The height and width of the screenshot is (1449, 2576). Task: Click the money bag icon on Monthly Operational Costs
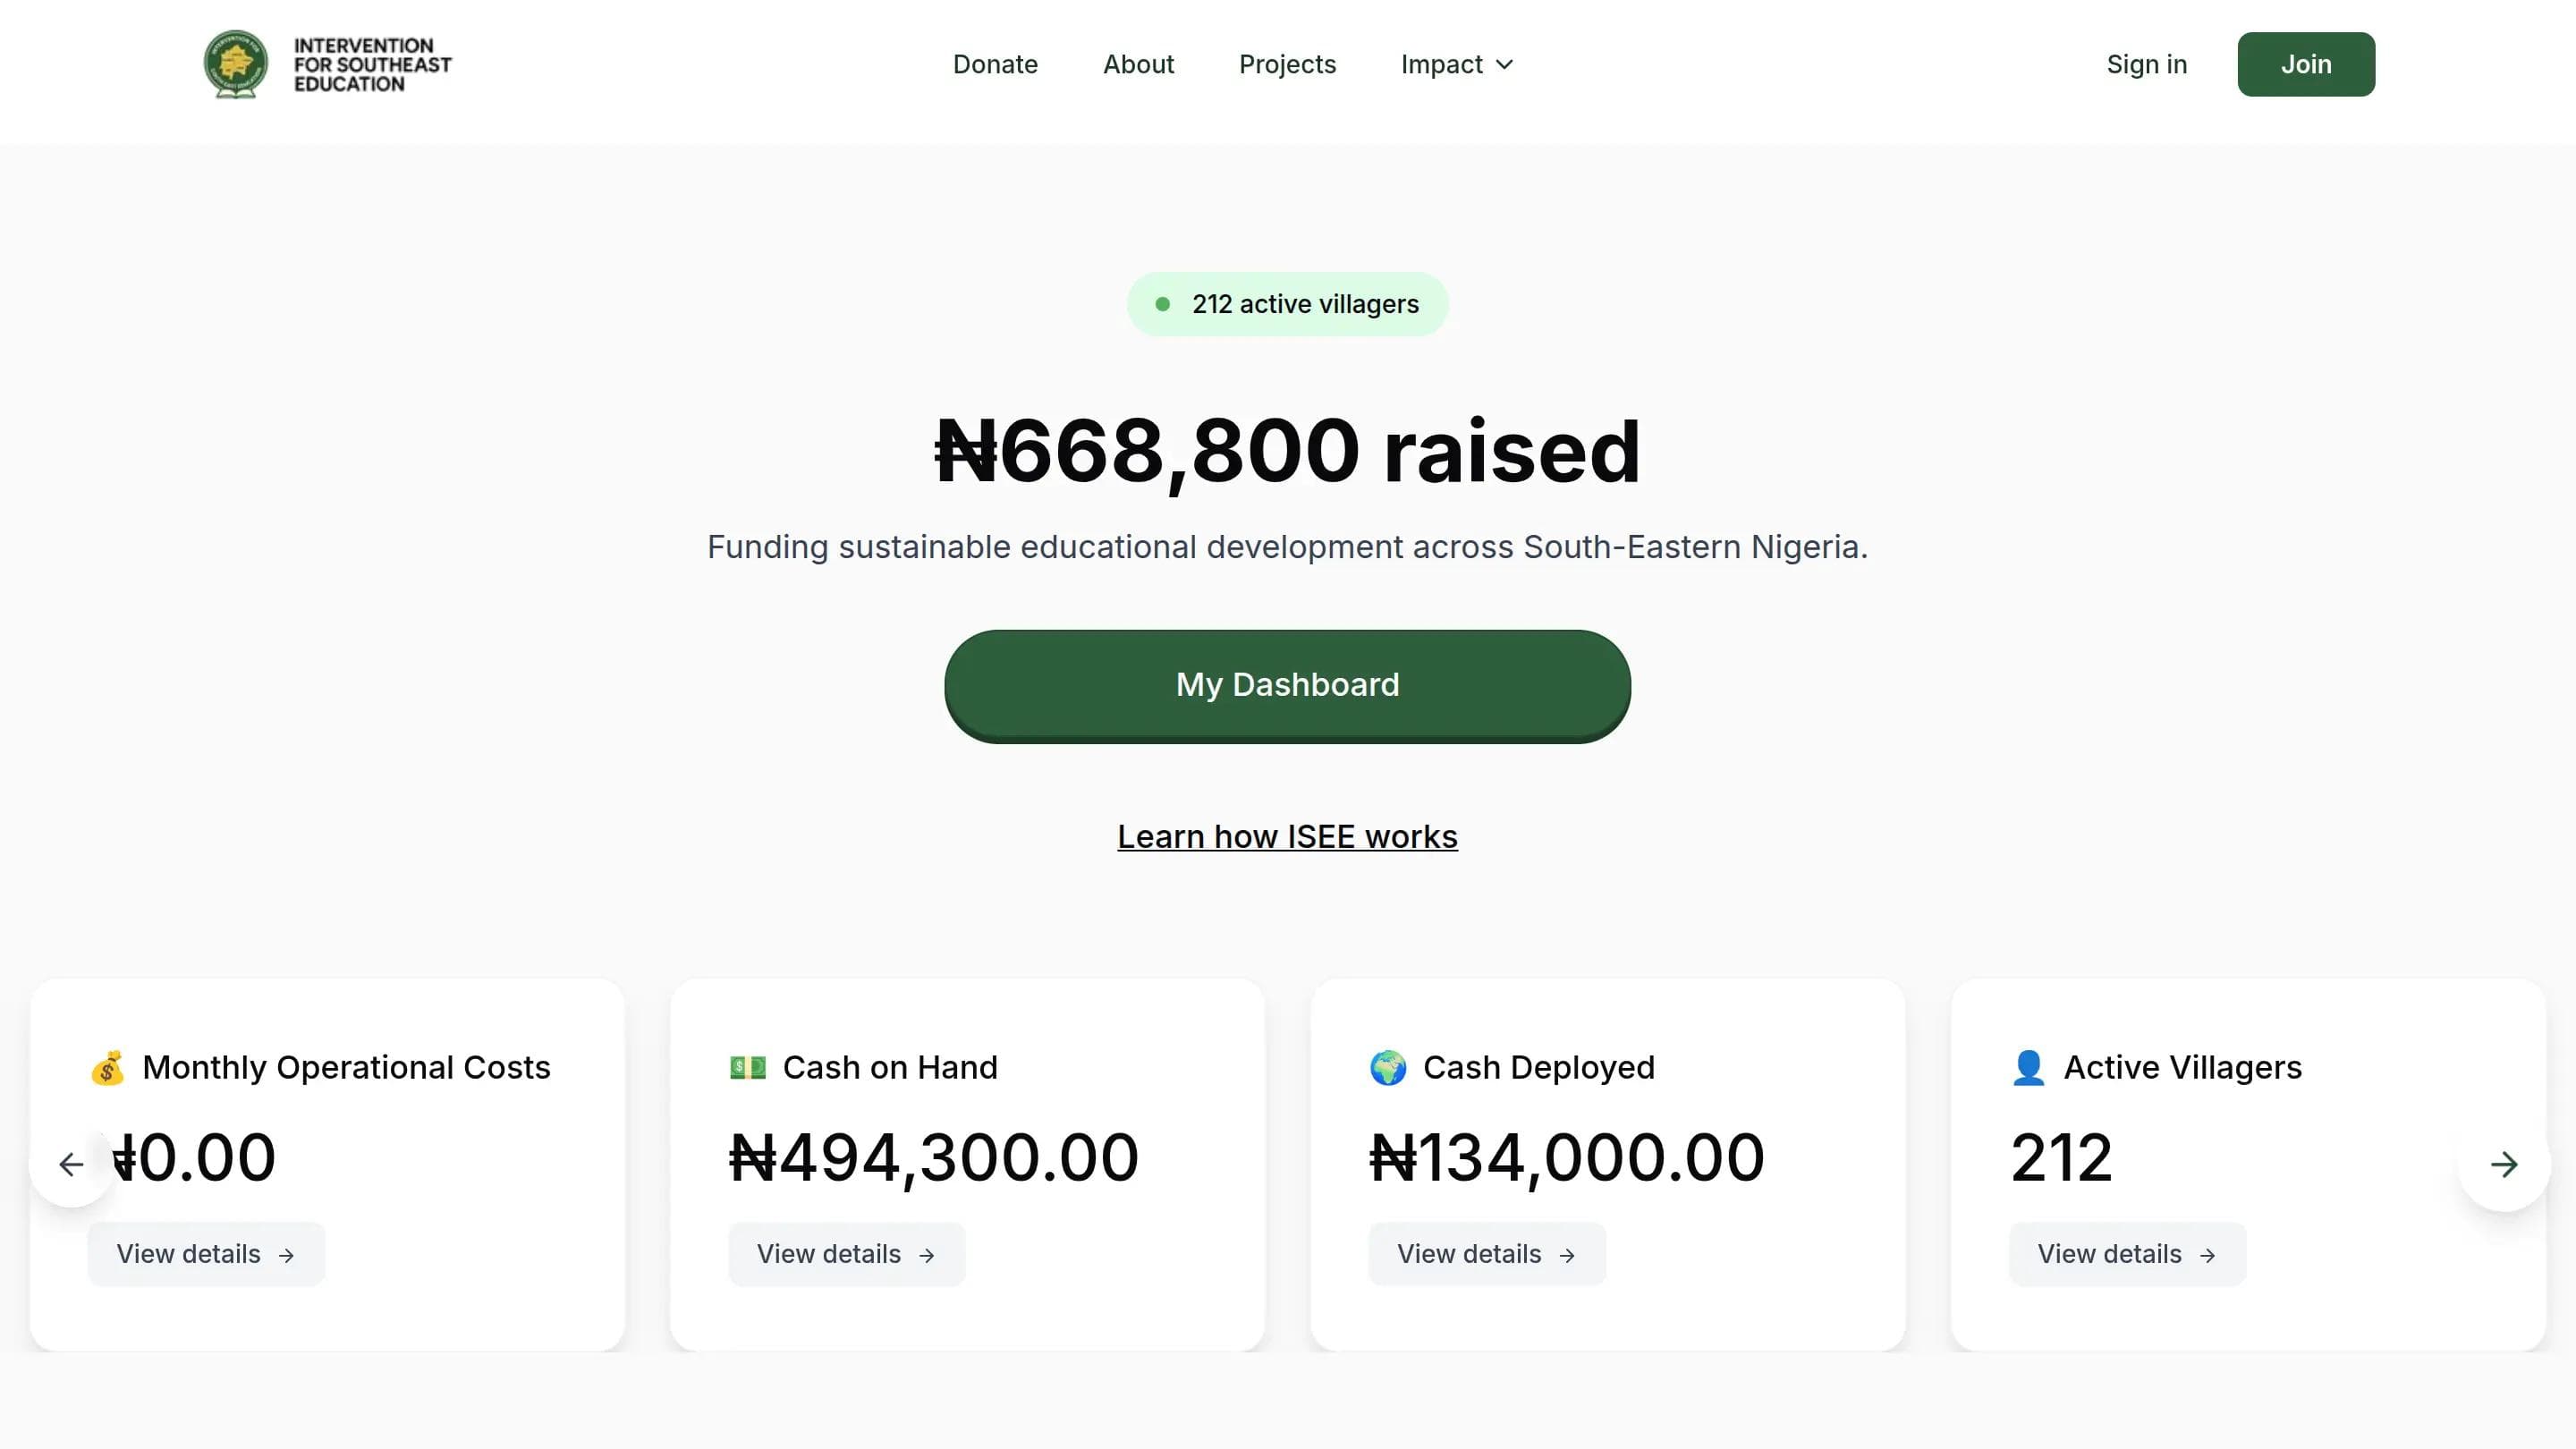[x=108, y=1068]
